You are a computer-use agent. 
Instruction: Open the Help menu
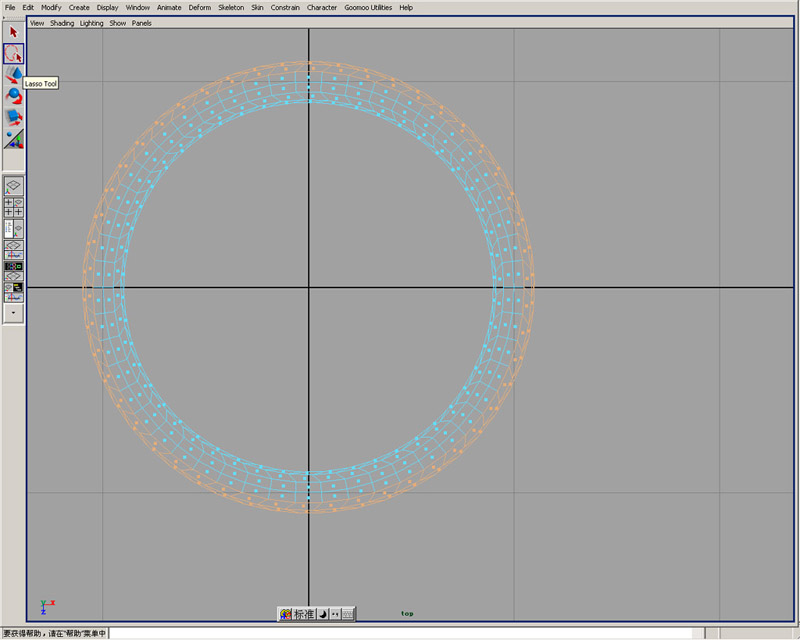pyautogui.click(x=406, y=8)
